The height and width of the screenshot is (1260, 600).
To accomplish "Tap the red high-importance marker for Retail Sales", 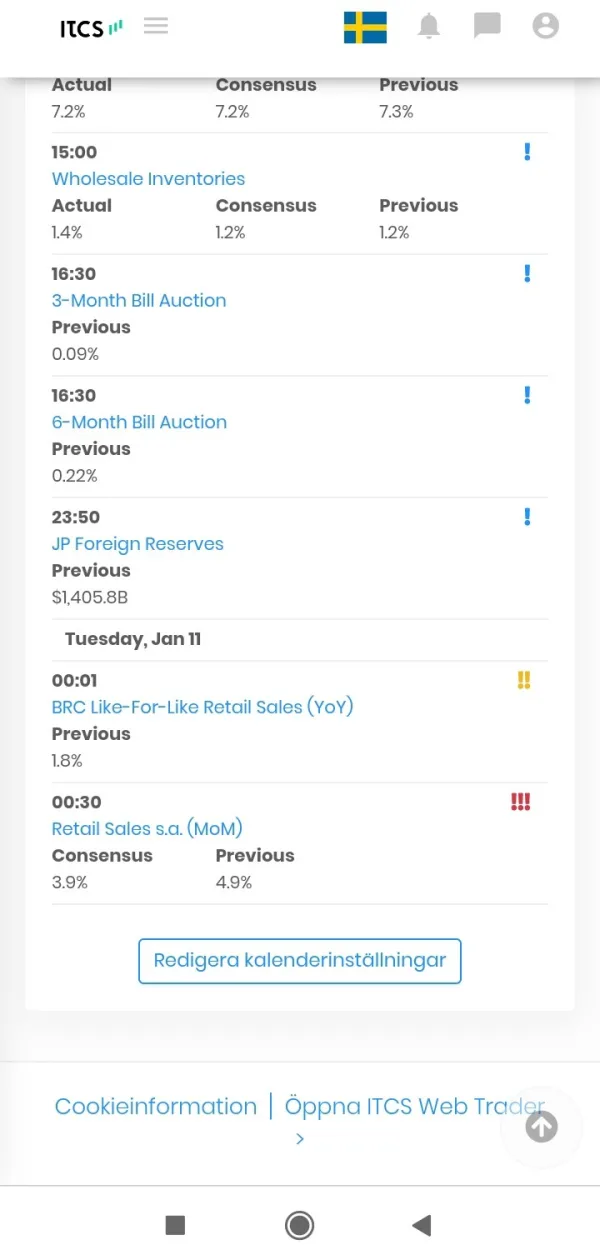I will [x=520, y=802].
